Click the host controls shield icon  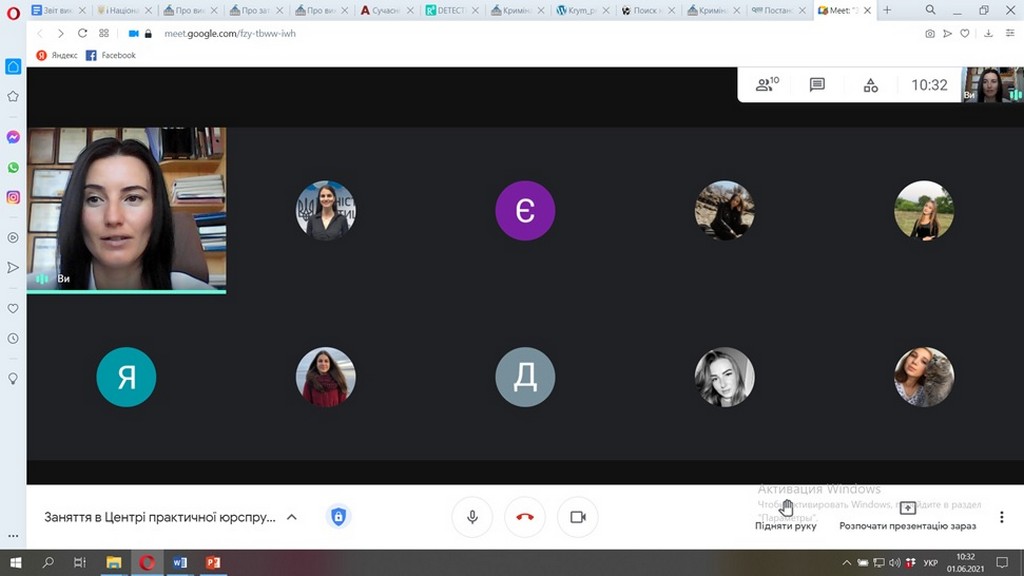pyautogui.click(x=339, y=517)
